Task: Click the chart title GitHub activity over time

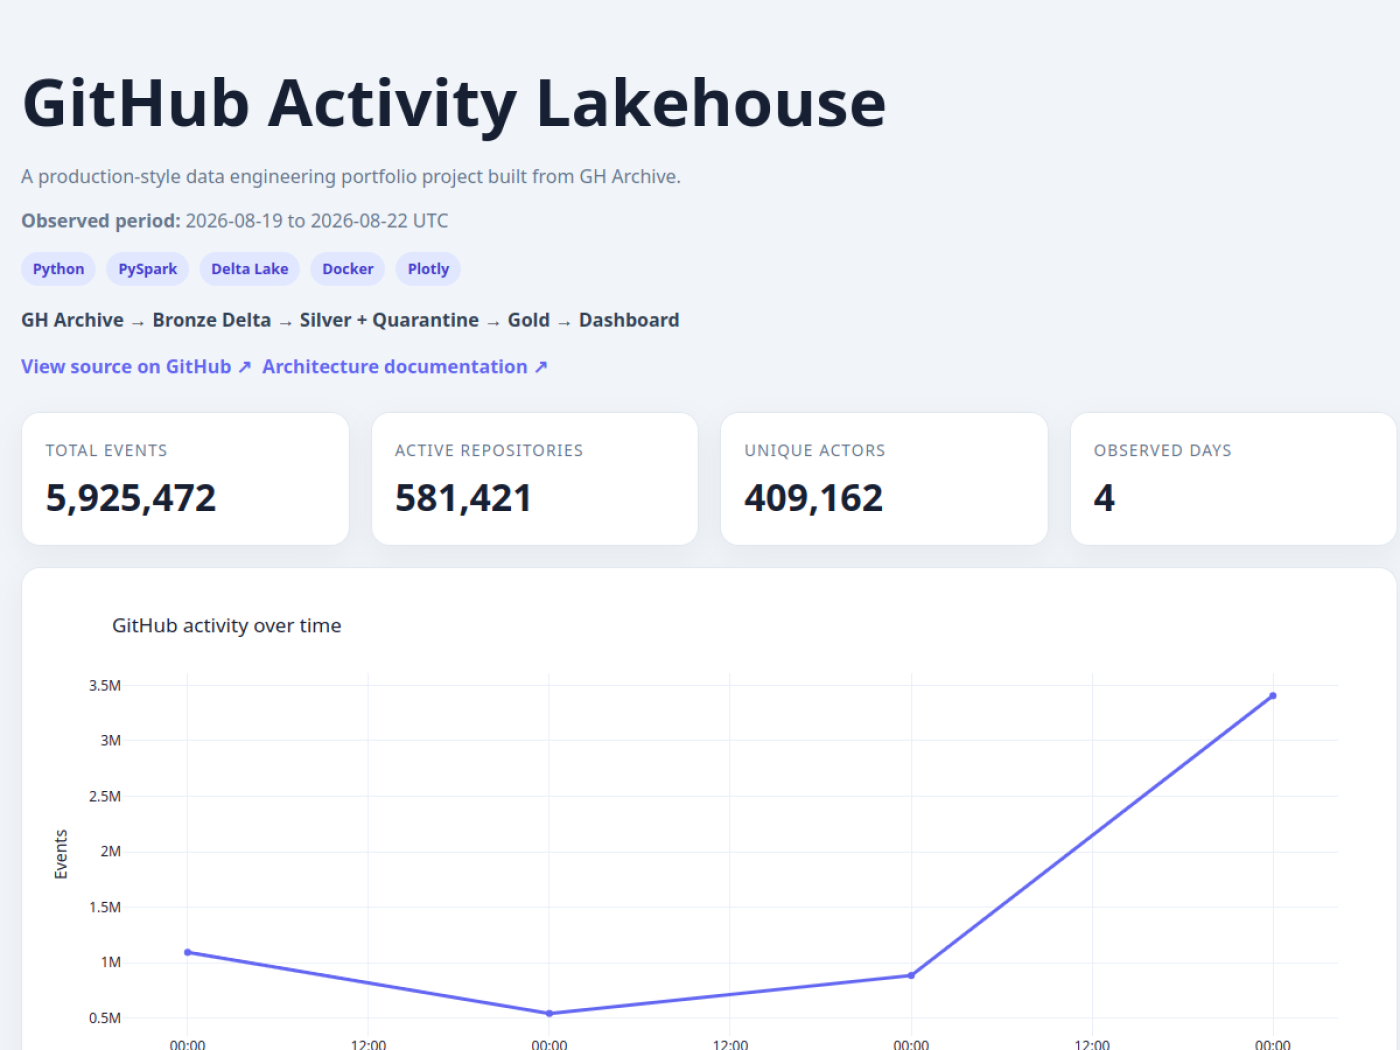Action: coord(227,626)
